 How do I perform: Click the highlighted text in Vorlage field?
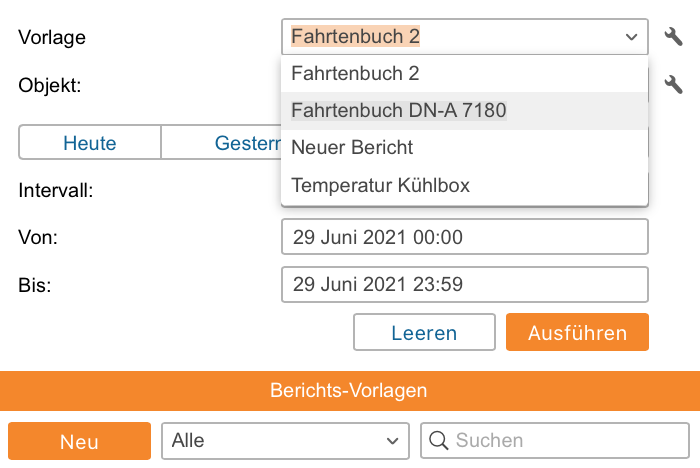point(355,37)
